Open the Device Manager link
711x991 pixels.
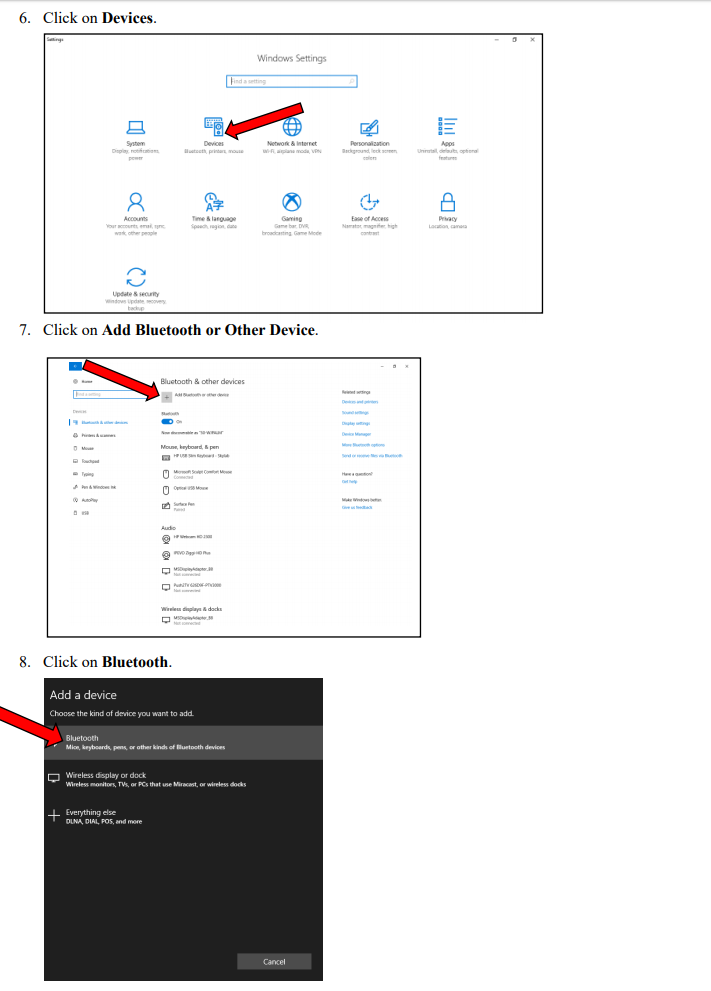point(356,434)
